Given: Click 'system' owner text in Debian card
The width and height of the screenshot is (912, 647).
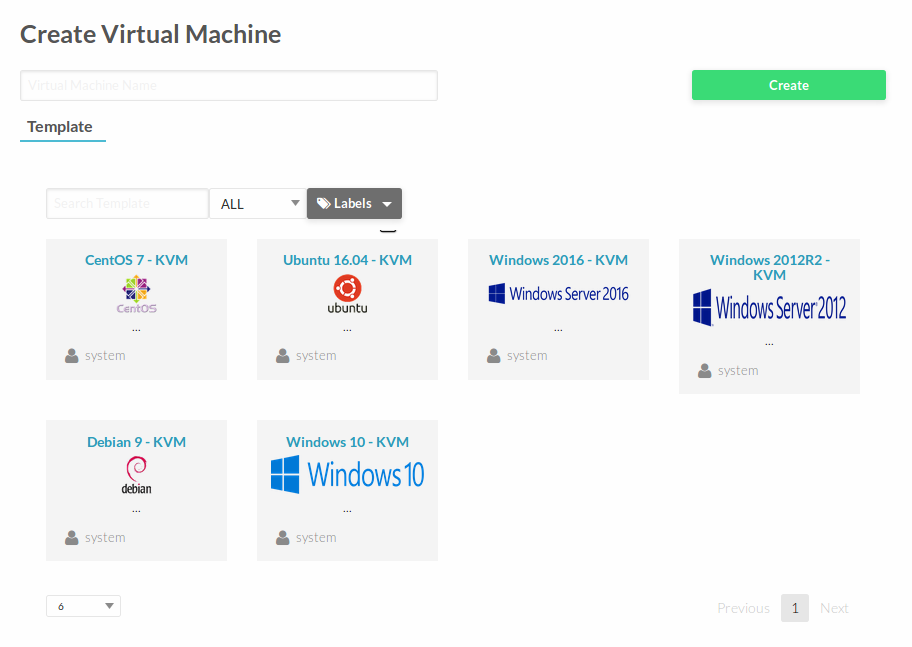Looking at the screenshot, I should [x=105, y=538].
